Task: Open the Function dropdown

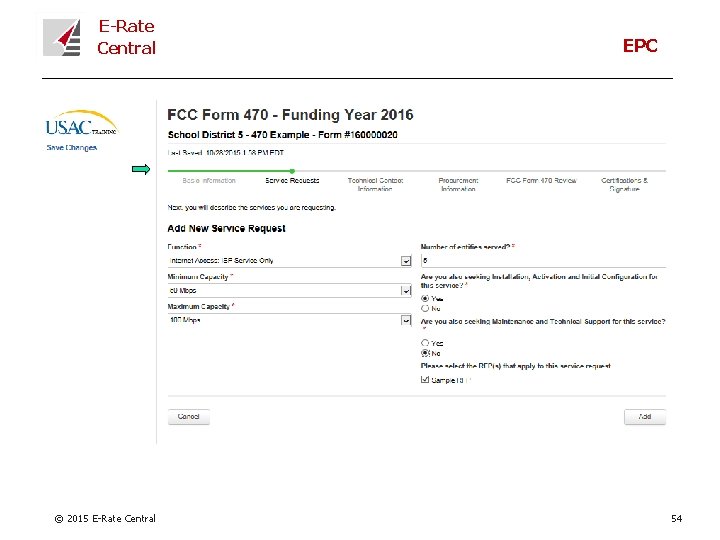Action: click(x=406, y=261)
